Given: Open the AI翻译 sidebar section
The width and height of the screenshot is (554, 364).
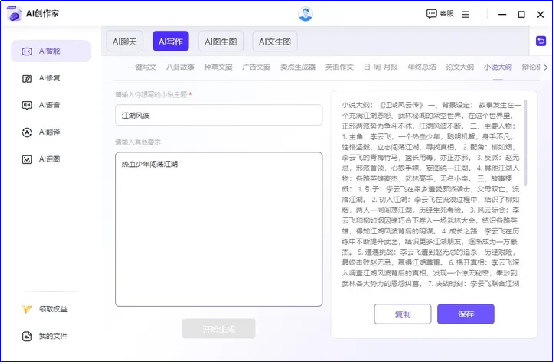Looking at the screenshot, I should [x=42, y=132].
